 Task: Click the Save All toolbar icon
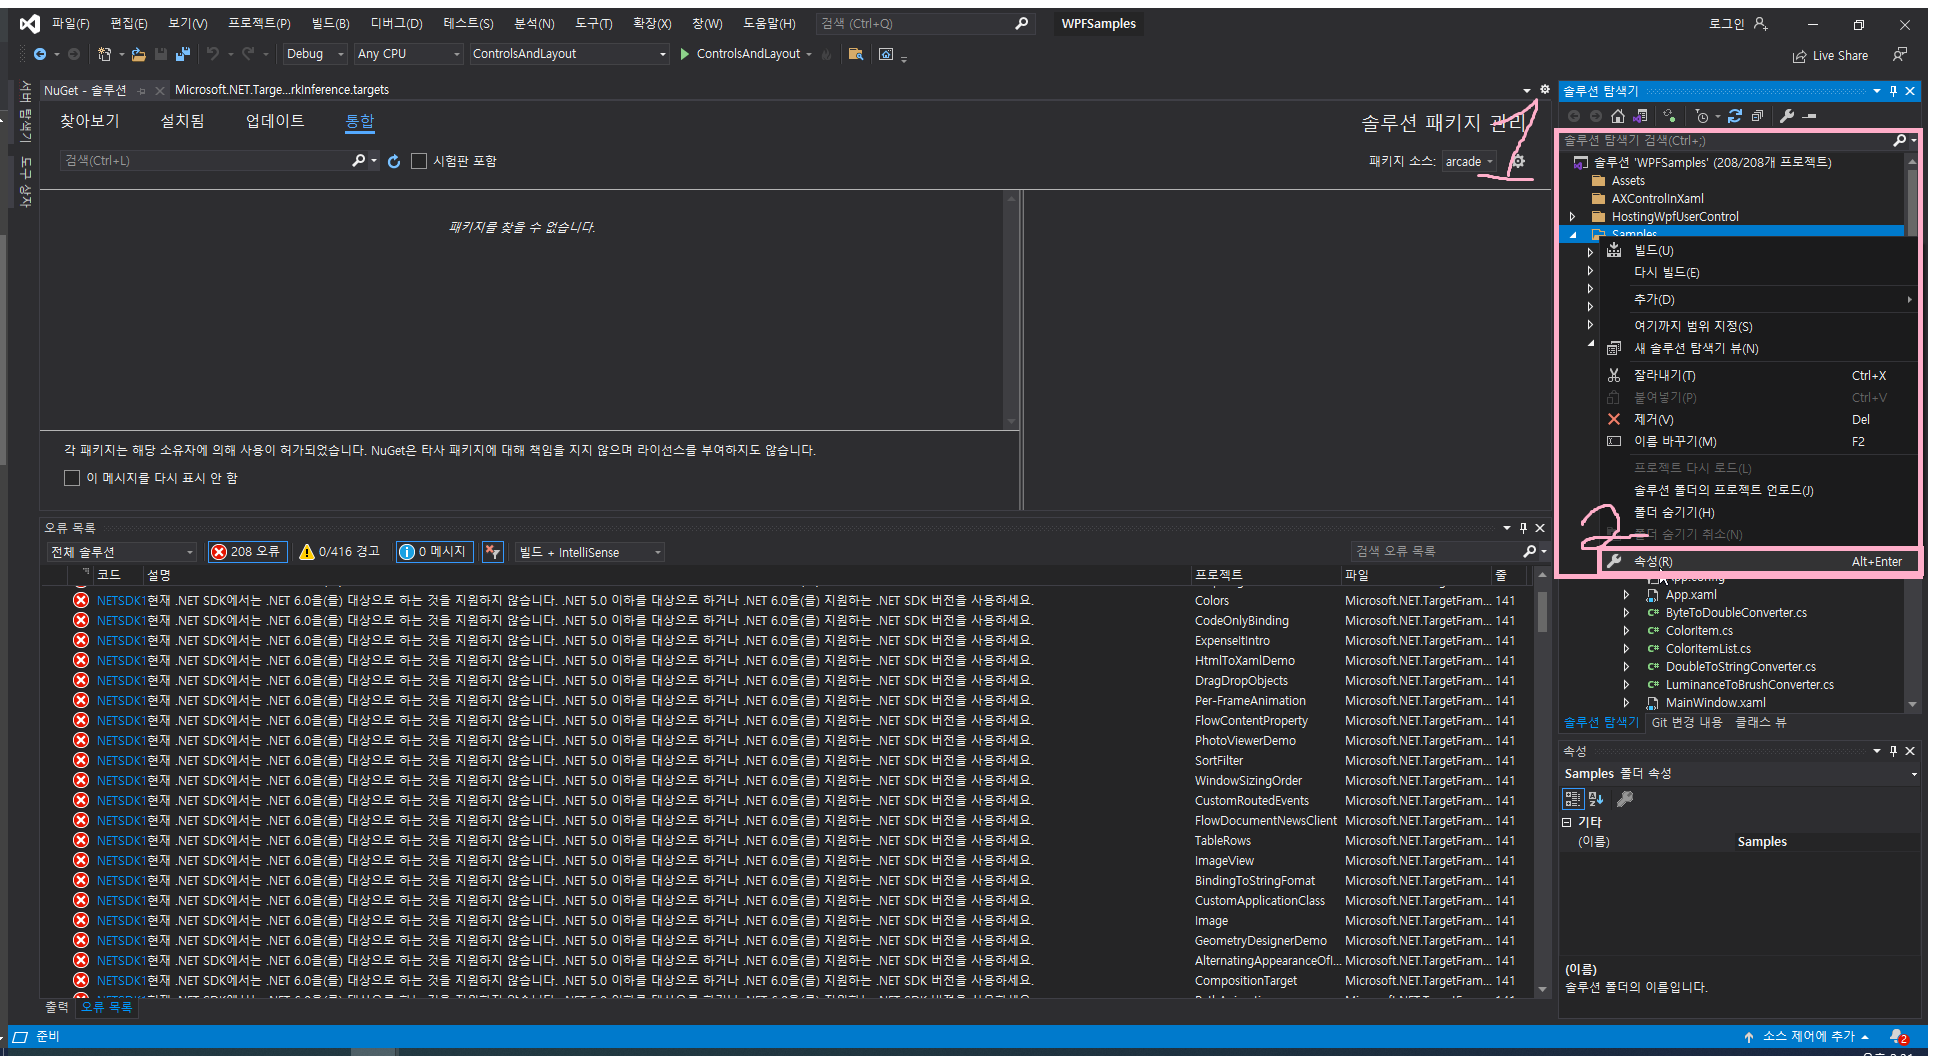pyautogui.click(x=182, y=54)
